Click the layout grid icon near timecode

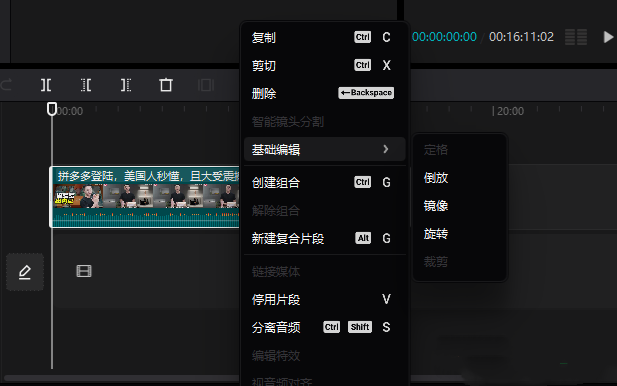coord(576,37)
